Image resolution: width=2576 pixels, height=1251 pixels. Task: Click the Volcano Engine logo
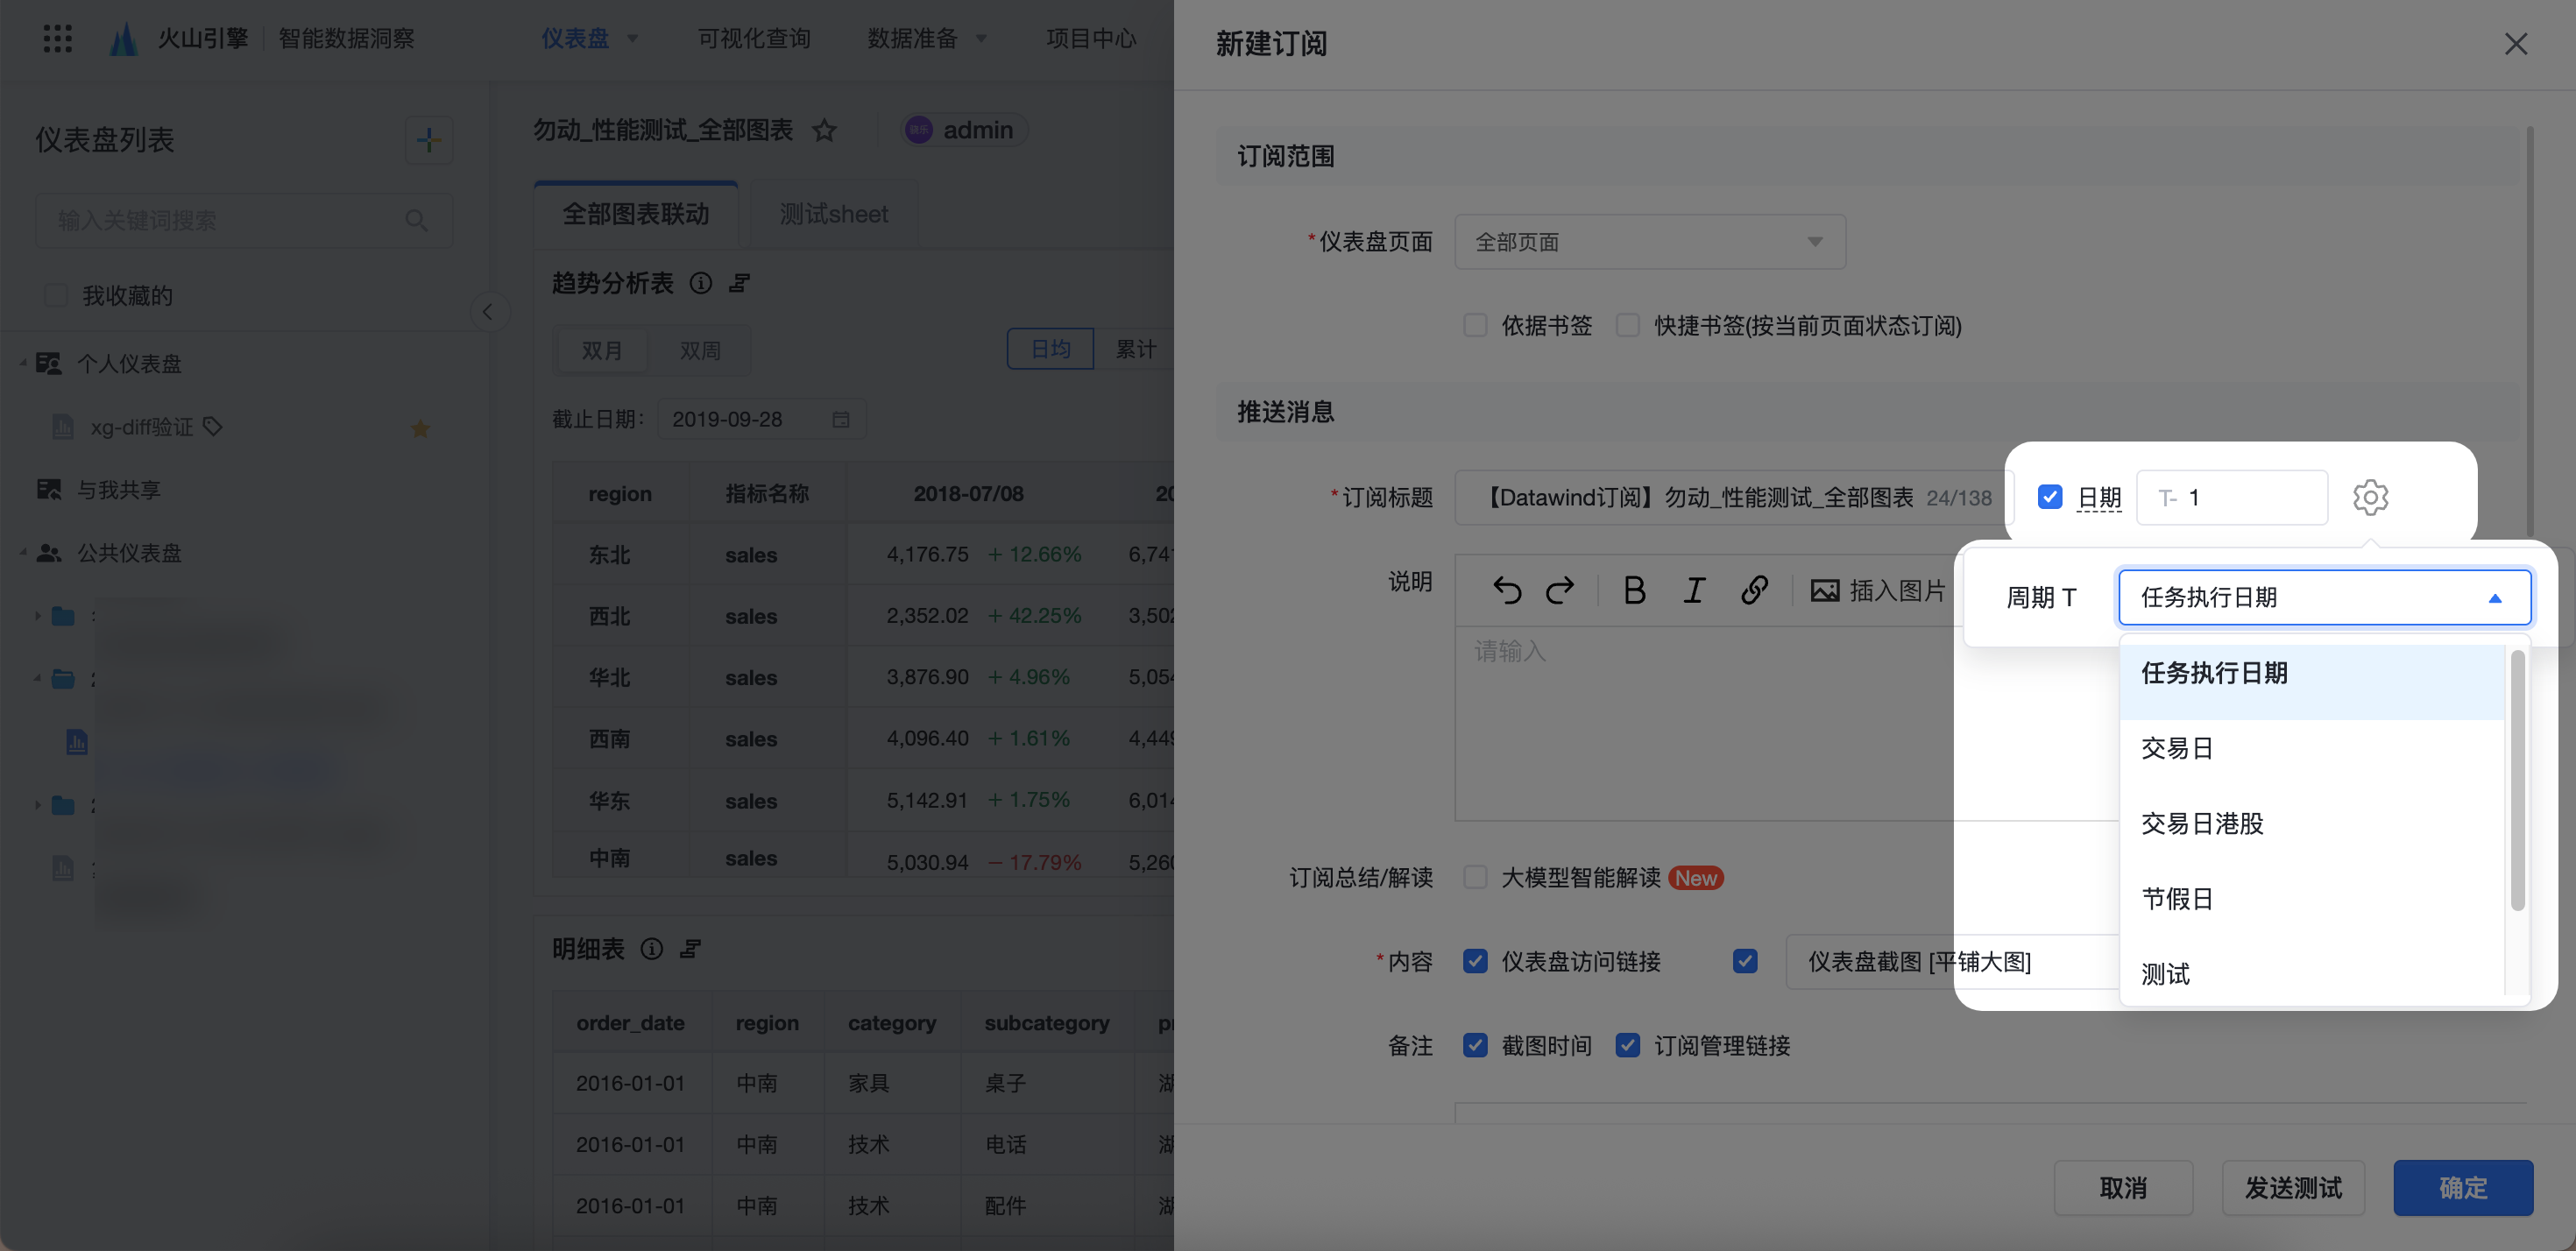click(x=123, y=38)
